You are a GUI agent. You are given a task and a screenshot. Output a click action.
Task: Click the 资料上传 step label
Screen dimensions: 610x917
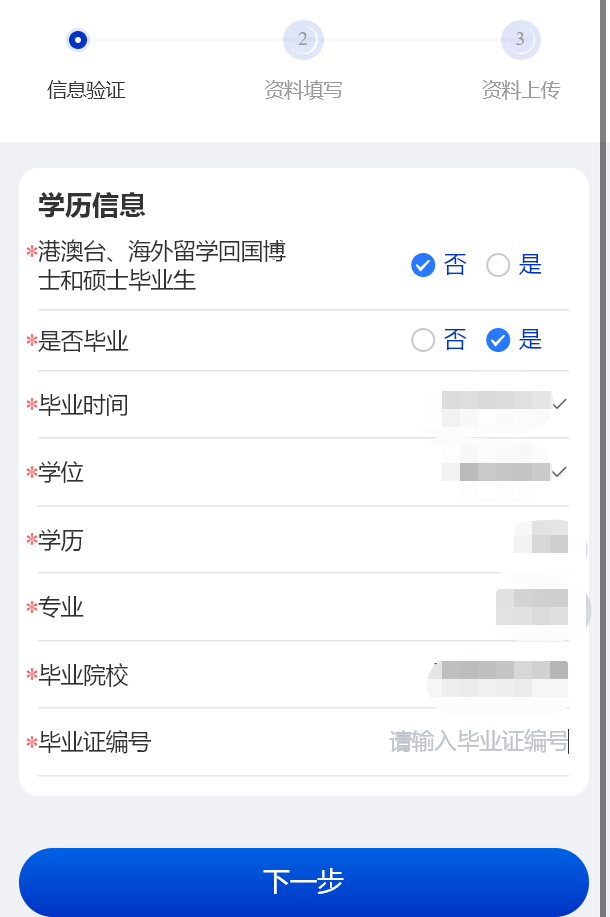click(520, 90)
